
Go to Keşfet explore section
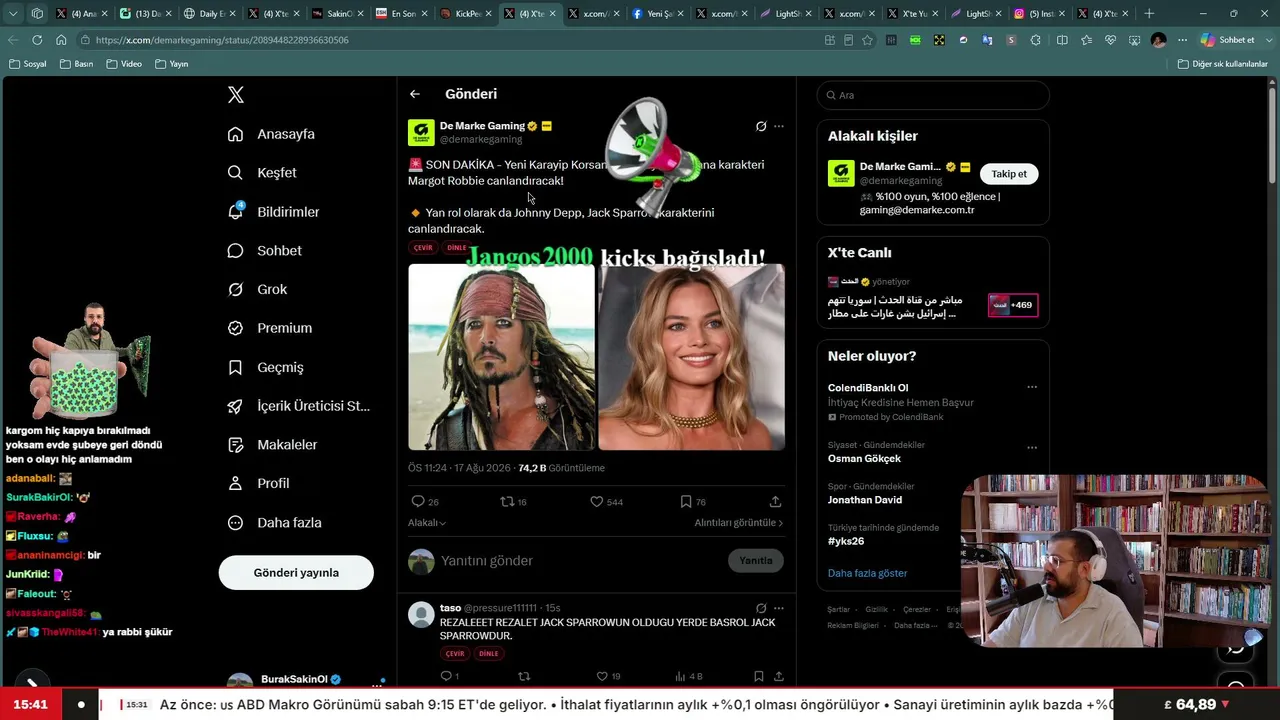point(262,173)
